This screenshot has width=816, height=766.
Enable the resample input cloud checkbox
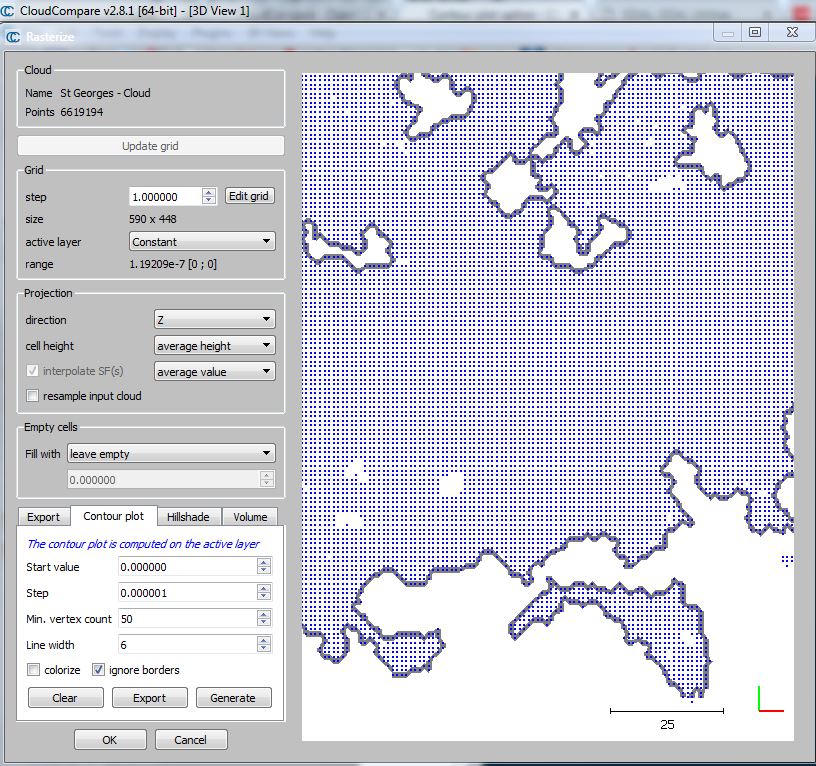pyautogui.click(x=33, y=396)
